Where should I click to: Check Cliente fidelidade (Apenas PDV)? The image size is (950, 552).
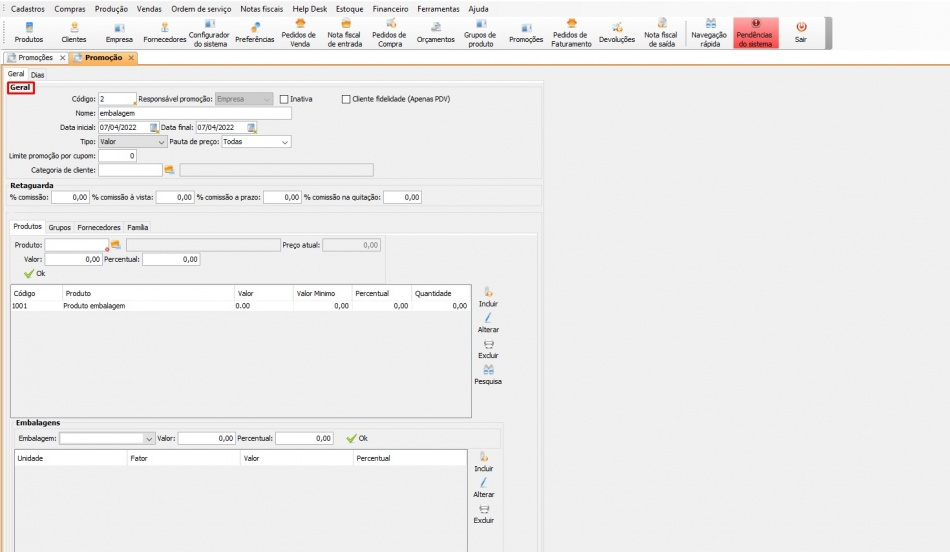point(346,99)
